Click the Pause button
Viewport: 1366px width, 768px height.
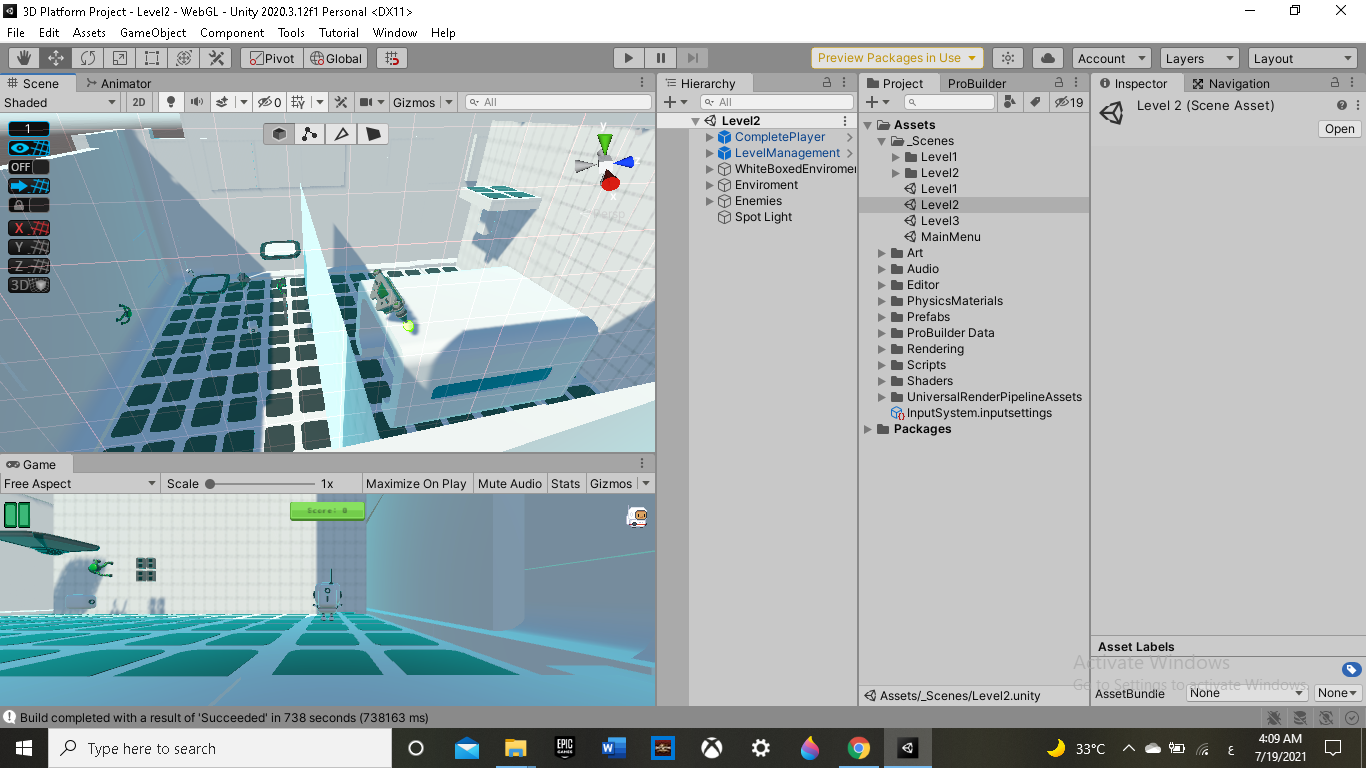(x=661, y=58)
